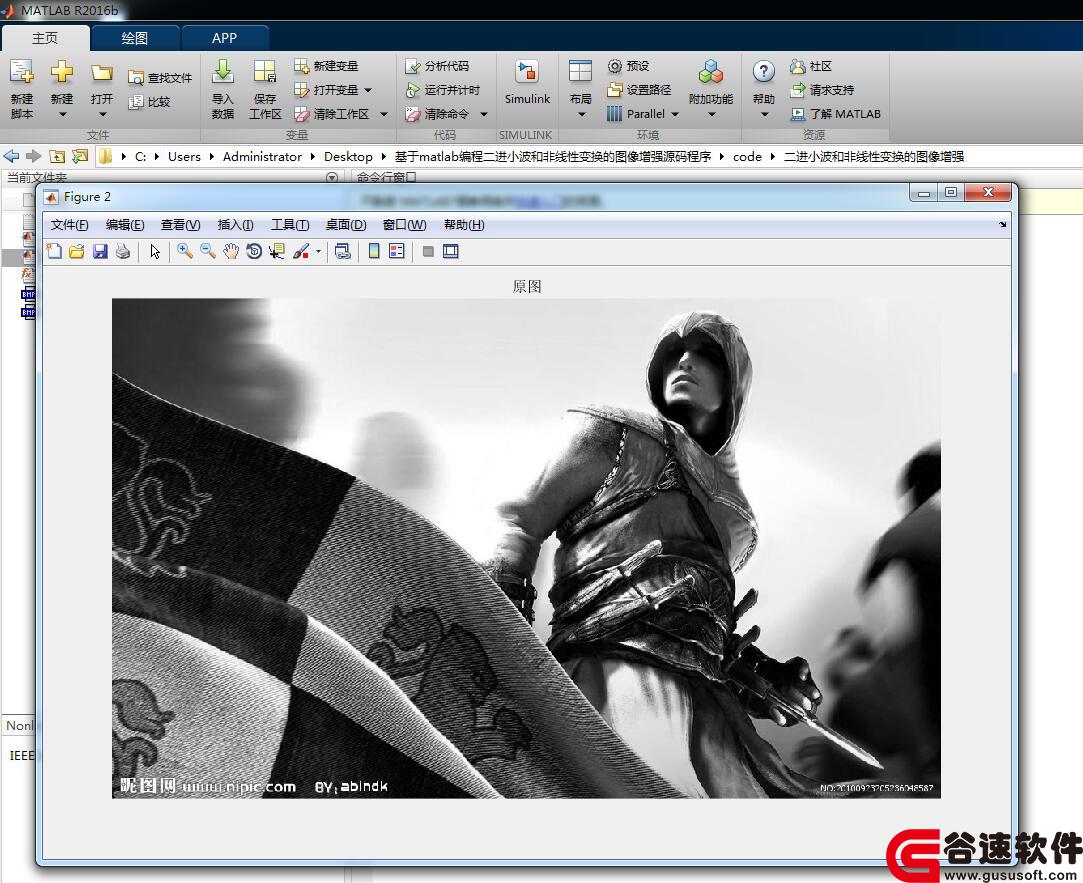Dock Figure 2 using the corner arrow

1002,224
